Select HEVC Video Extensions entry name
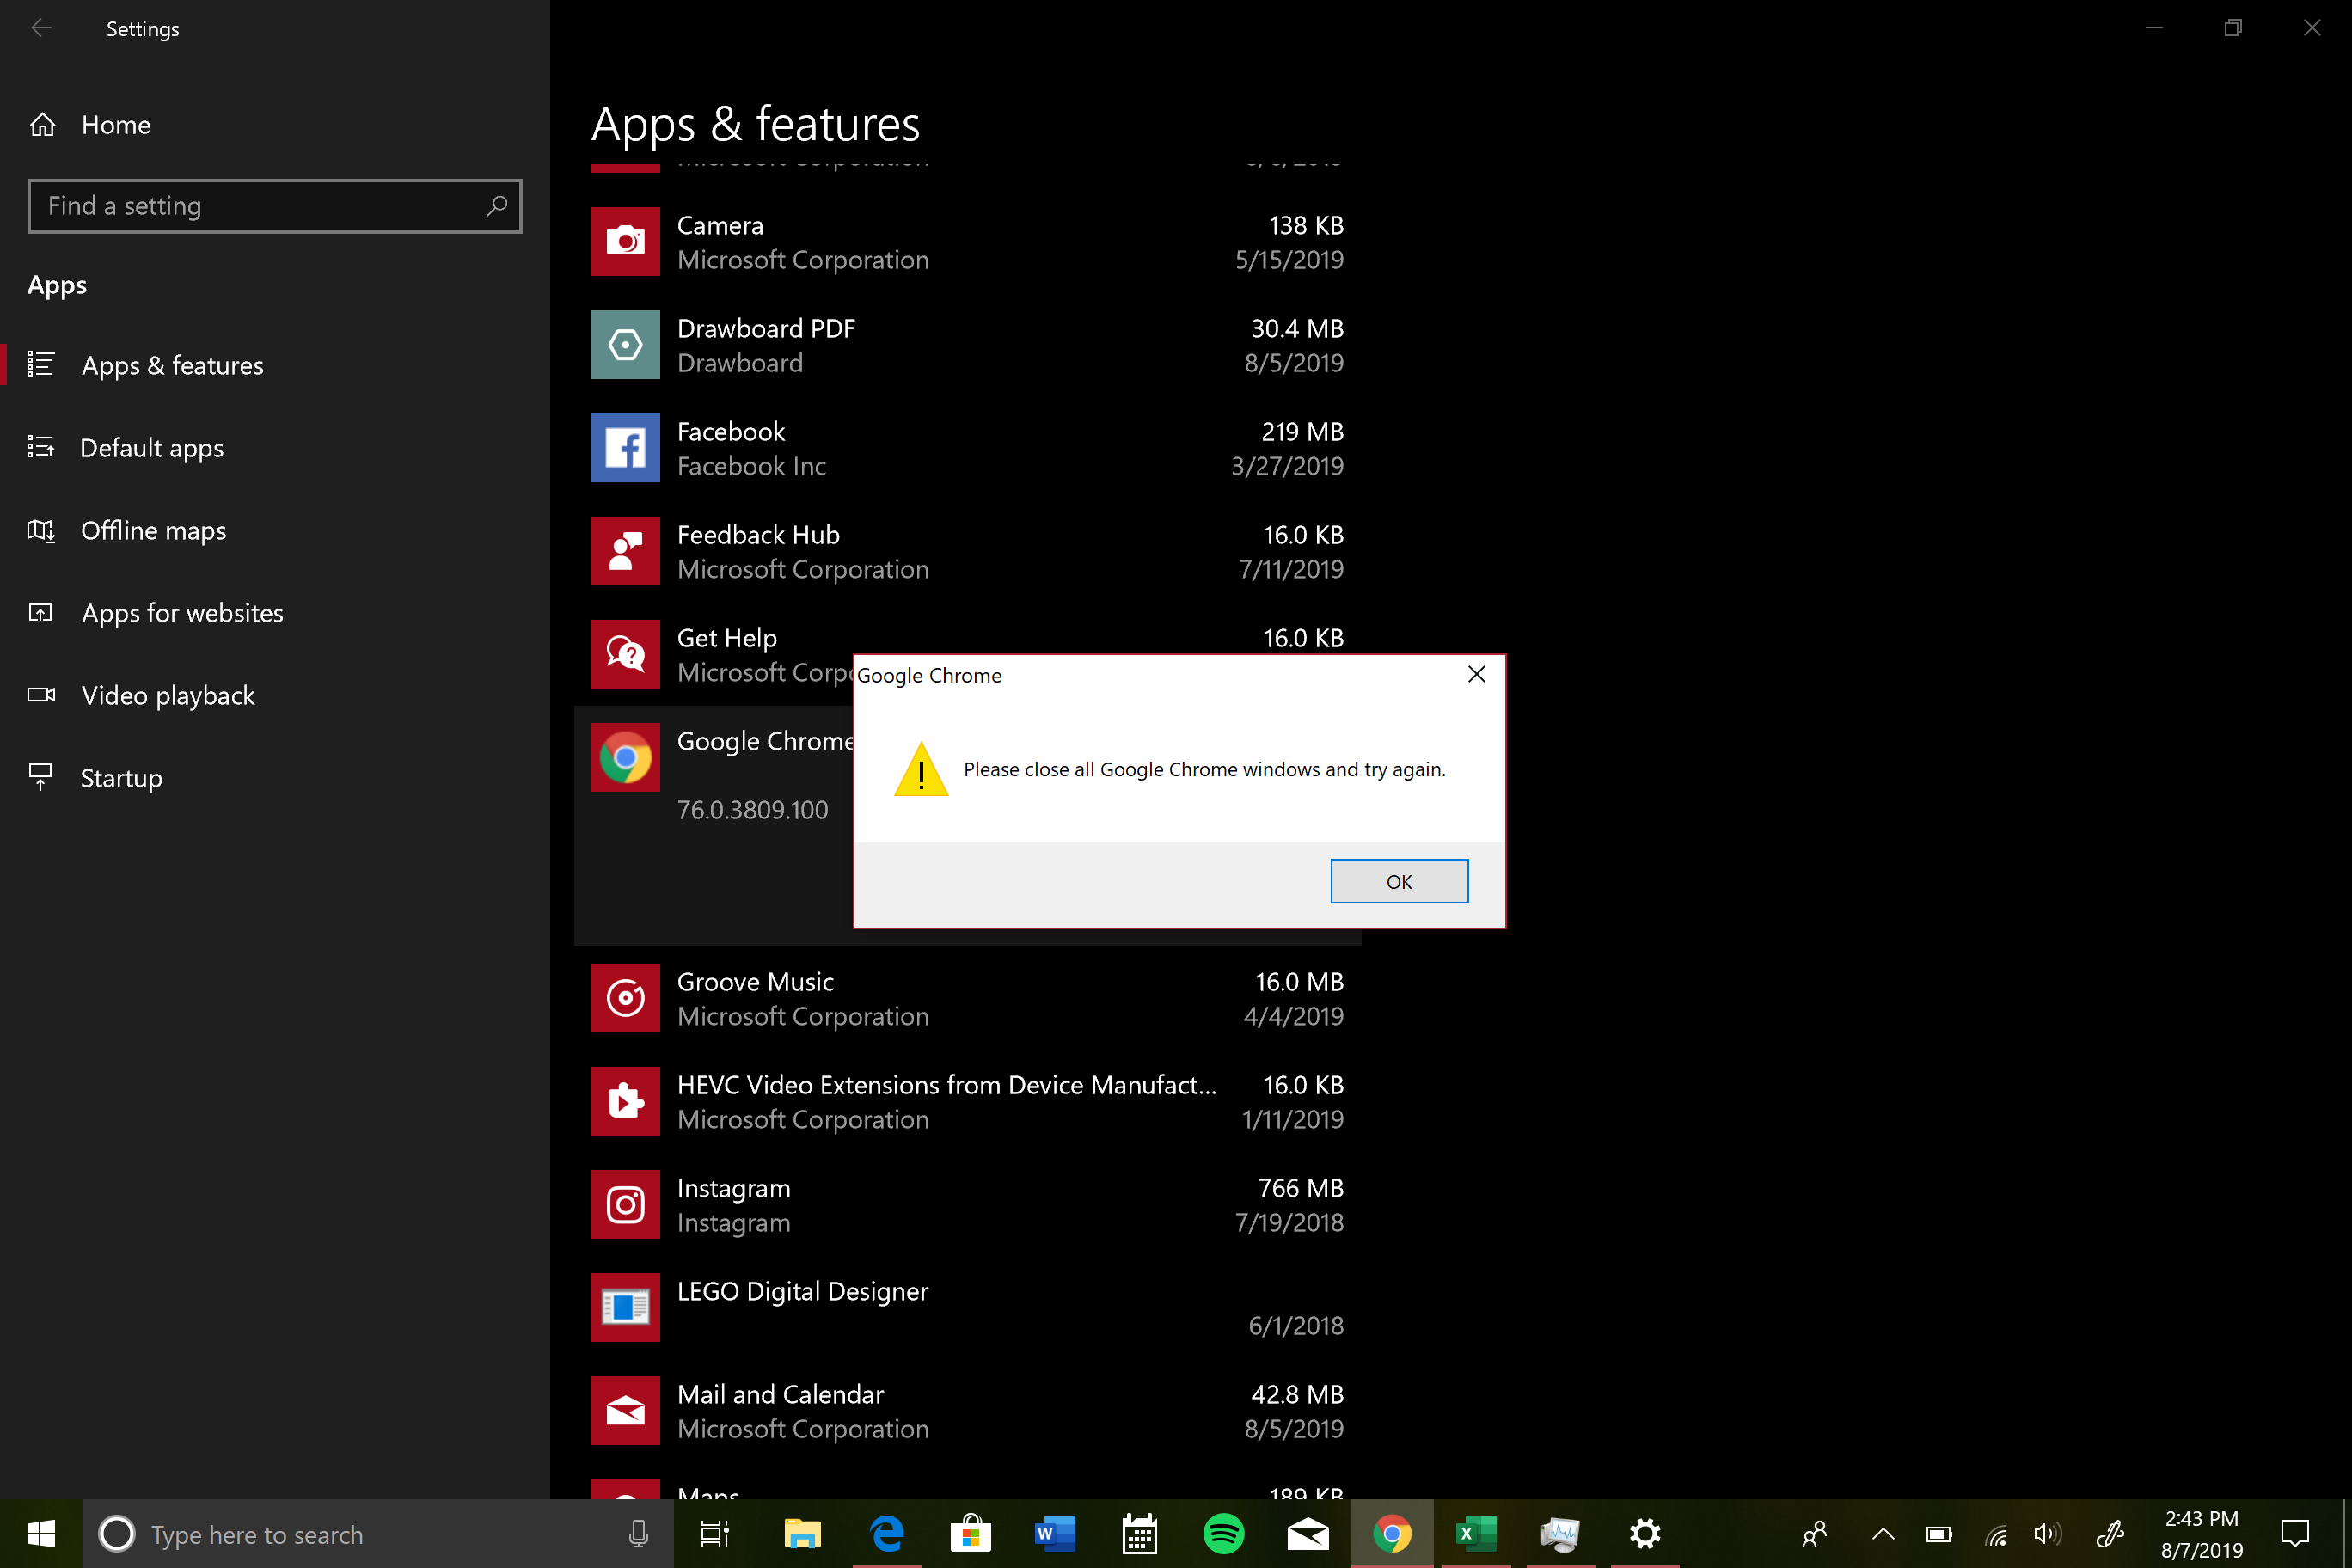The width and height of the screenshot is (2352, 1568). click(x=947, y=1085)
